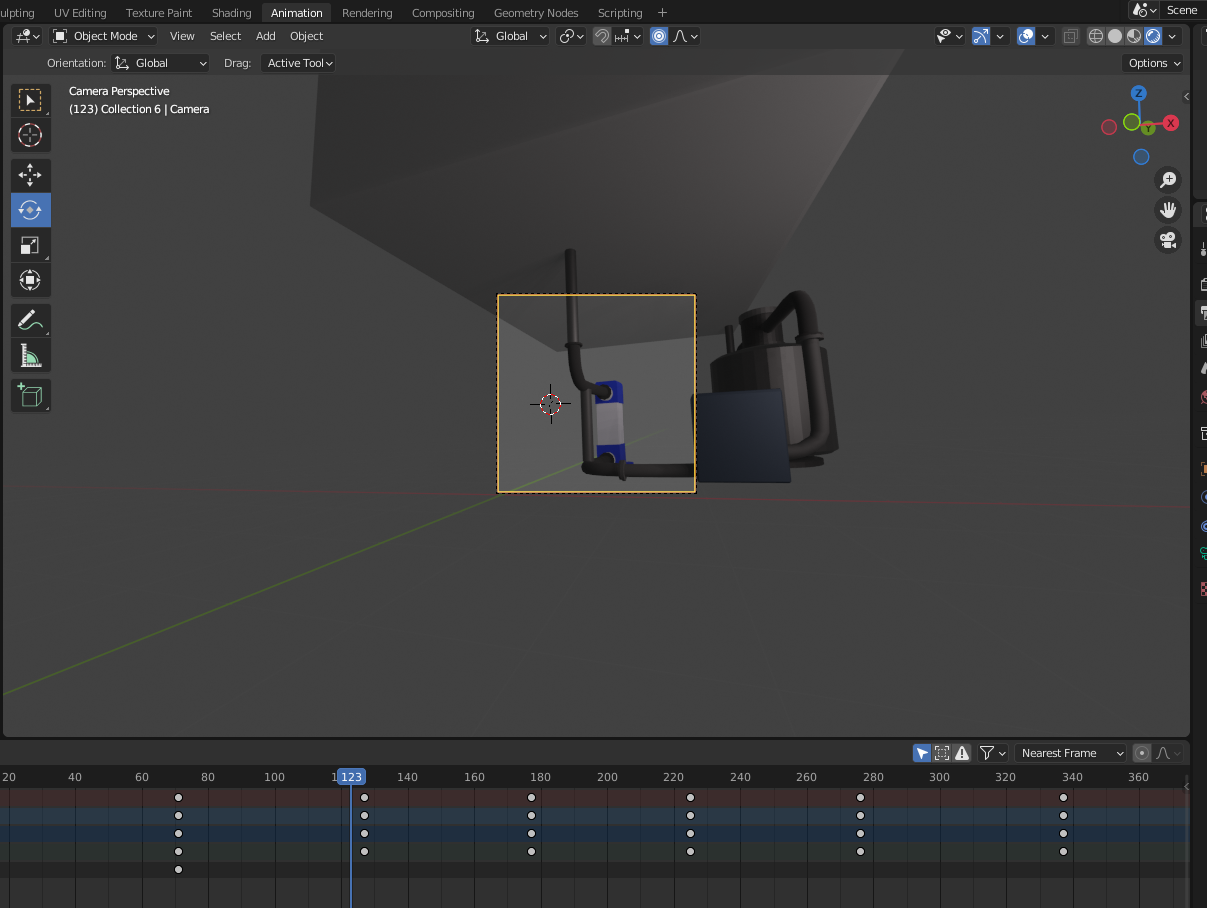1207x908 pixels.
Task: Toggle camera view with camera icon
Action: (x=1168, y=240)
